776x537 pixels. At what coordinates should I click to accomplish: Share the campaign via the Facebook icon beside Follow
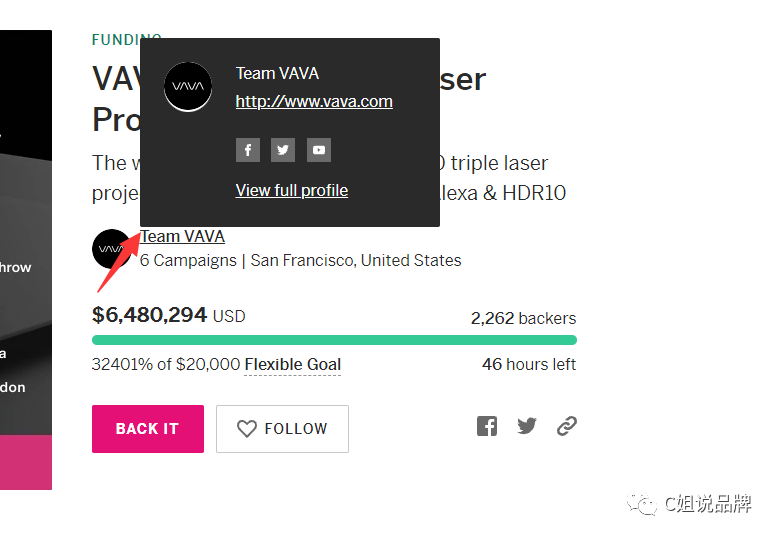pos(487,426)
